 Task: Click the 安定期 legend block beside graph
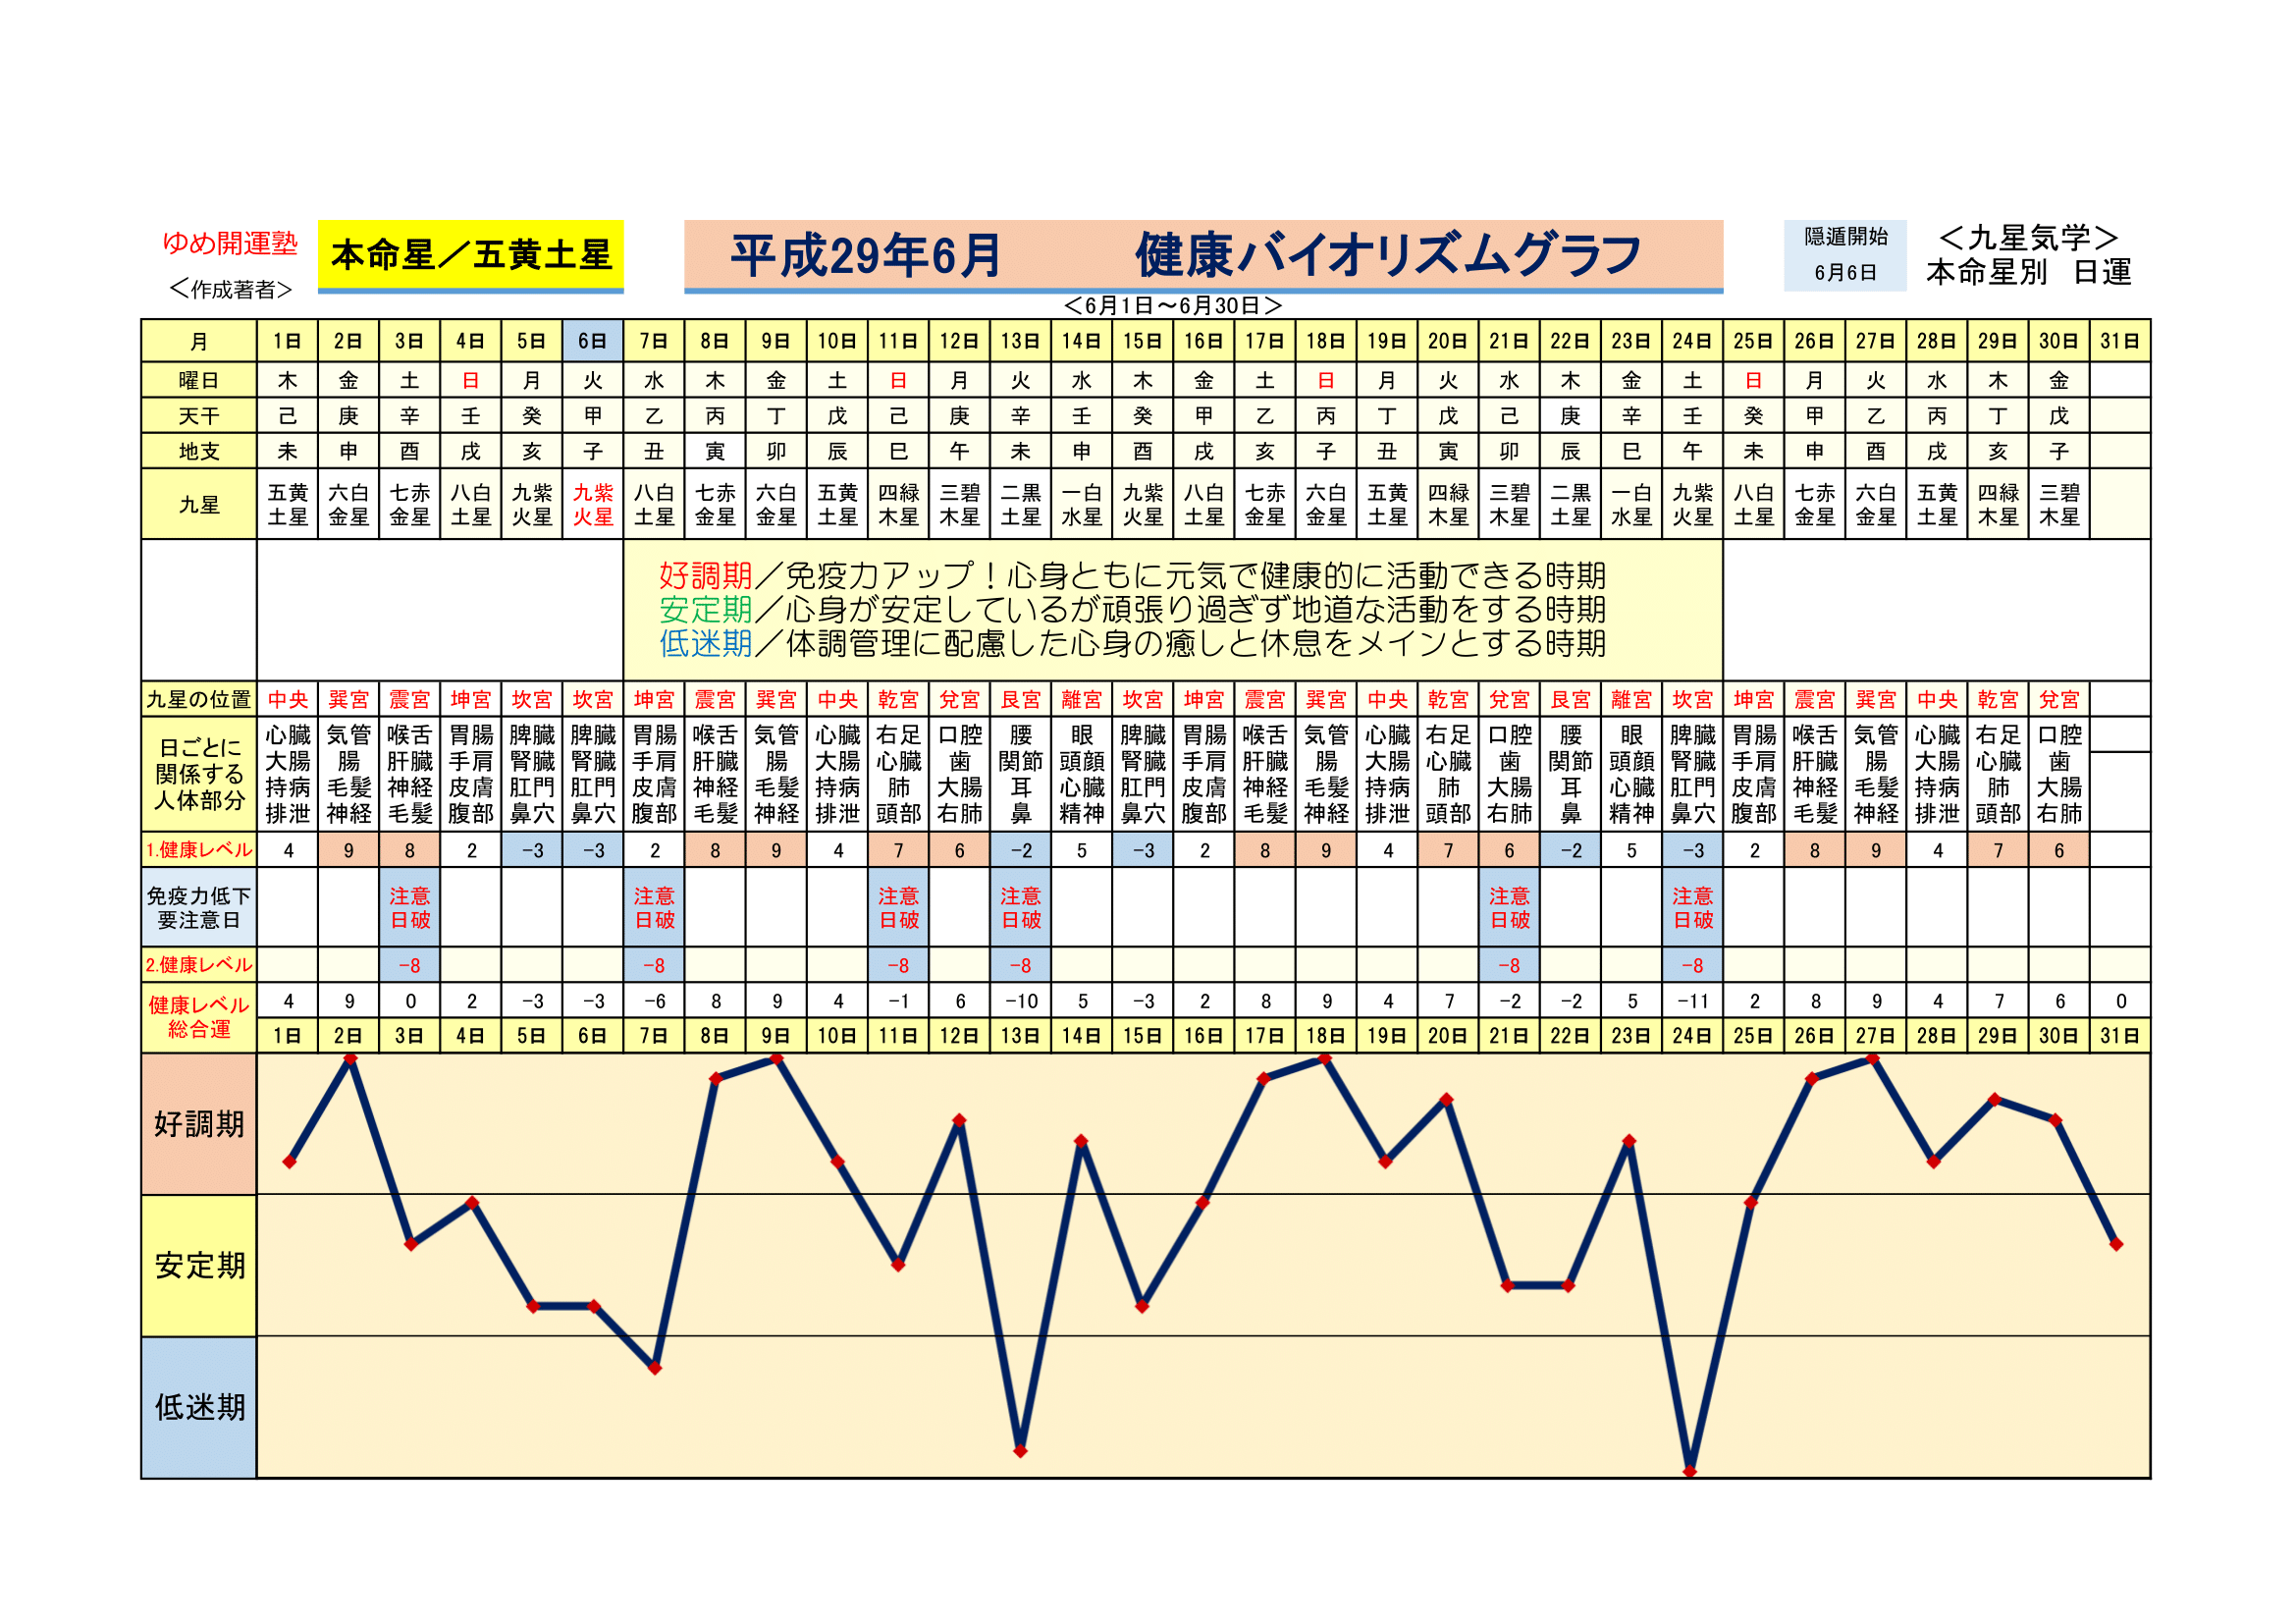coord(199,1266)
